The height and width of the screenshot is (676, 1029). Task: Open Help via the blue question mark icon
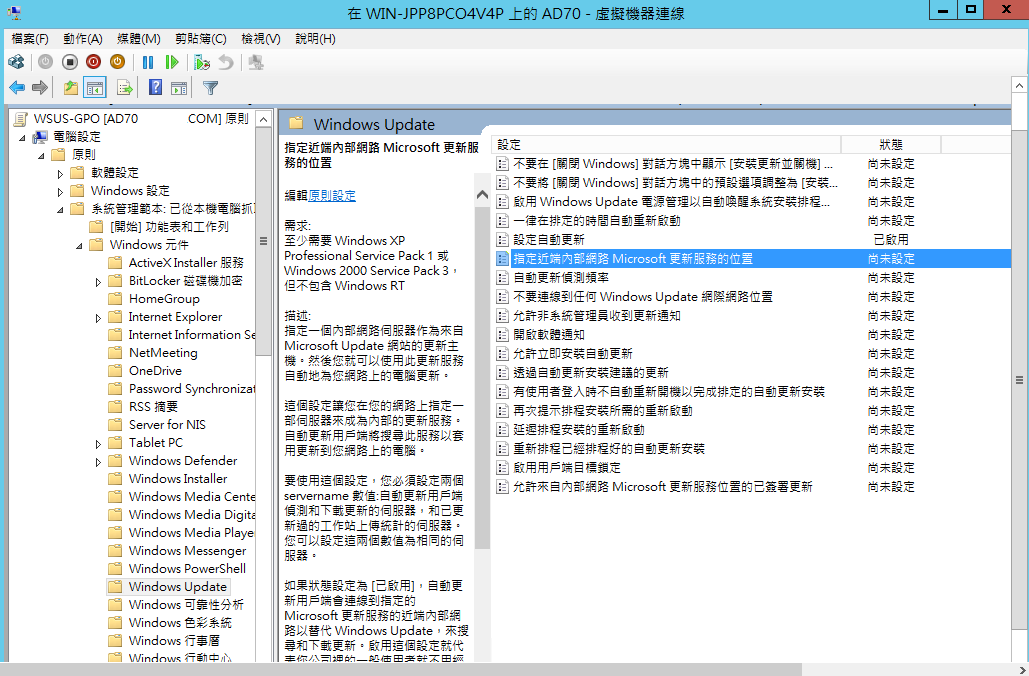coord(155,87)
